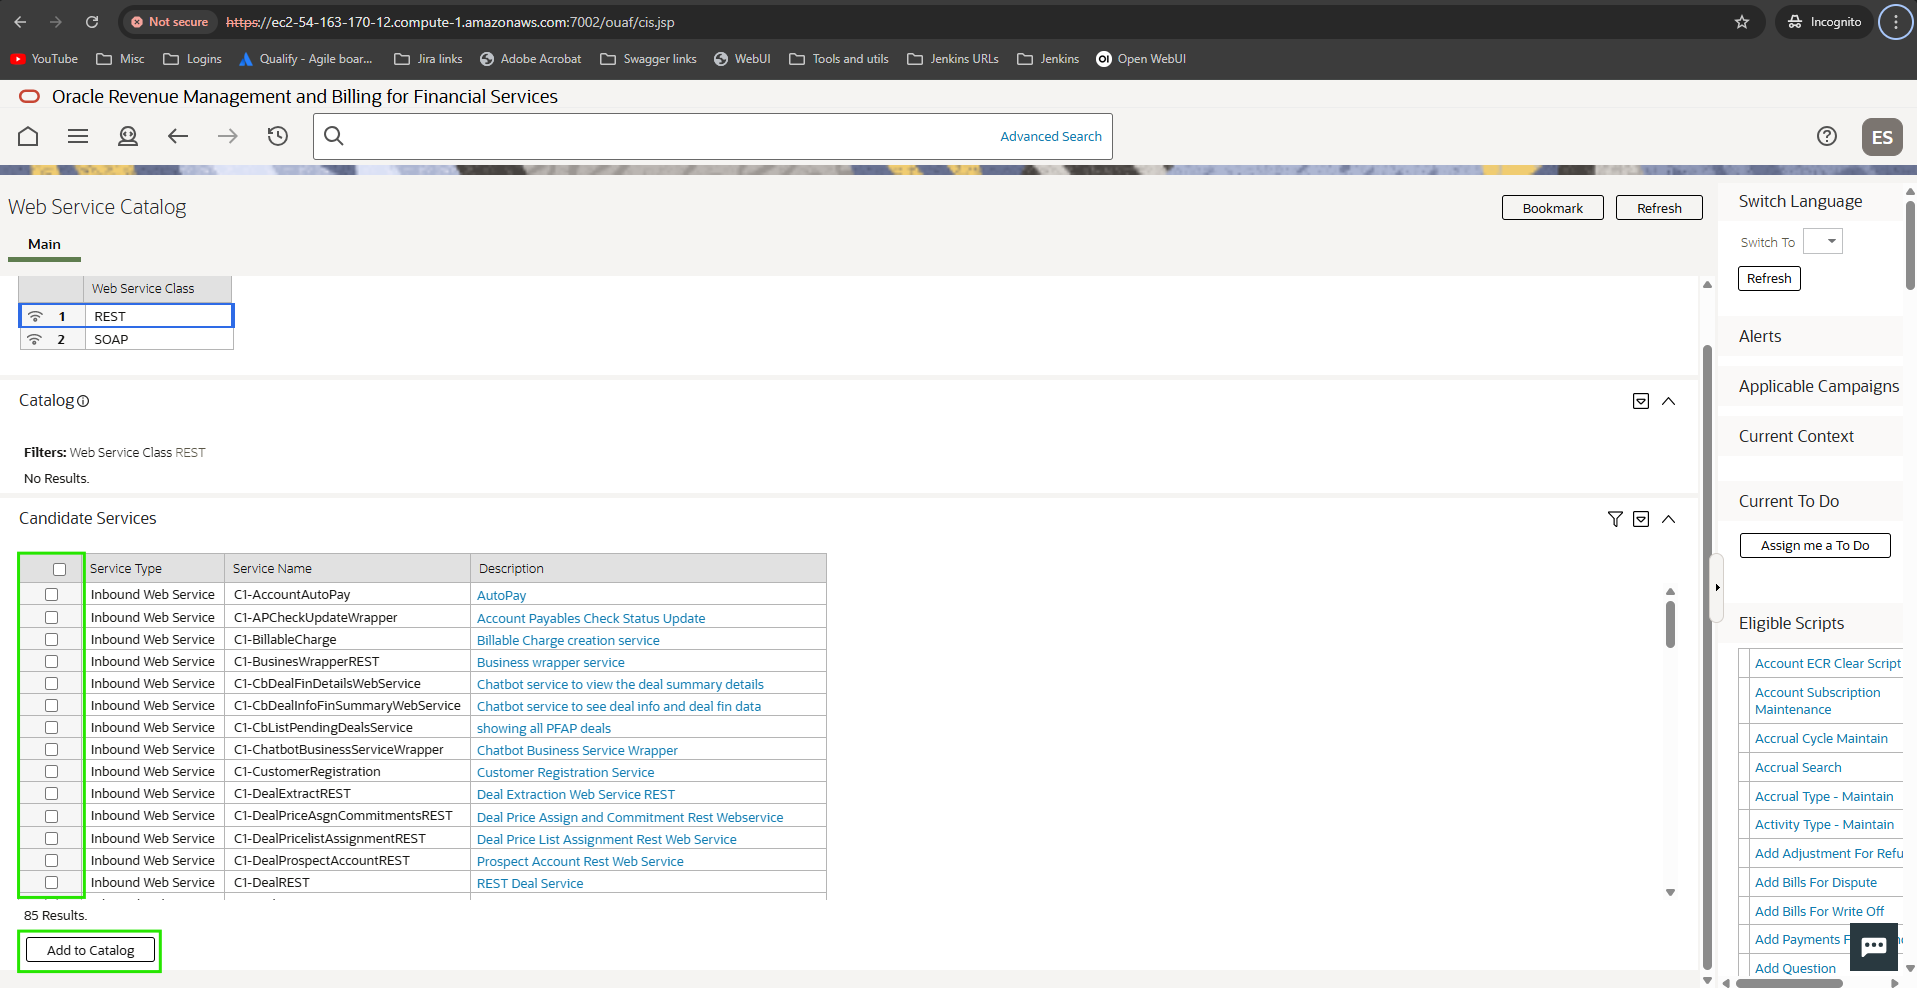Viewport: 1917px width, 988px height.
Task: Click the filter icon in Candidate Services
Action: [x=1614, y=519]
